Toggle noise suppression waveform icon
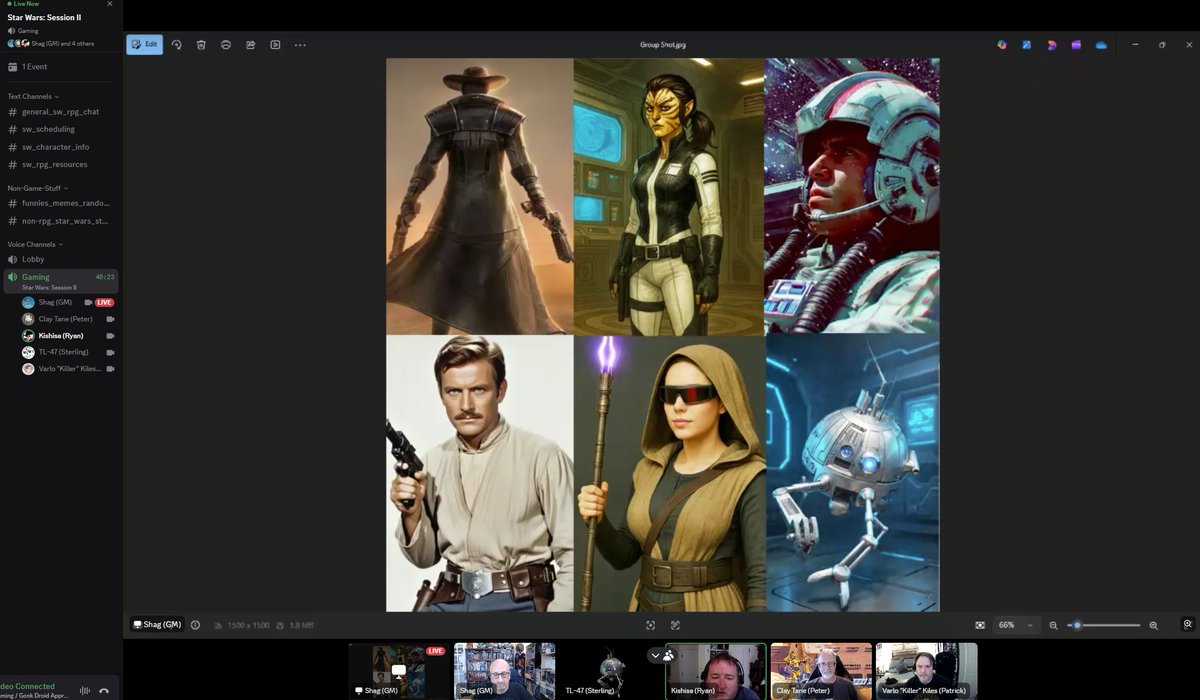 click(x=85, y=691)
